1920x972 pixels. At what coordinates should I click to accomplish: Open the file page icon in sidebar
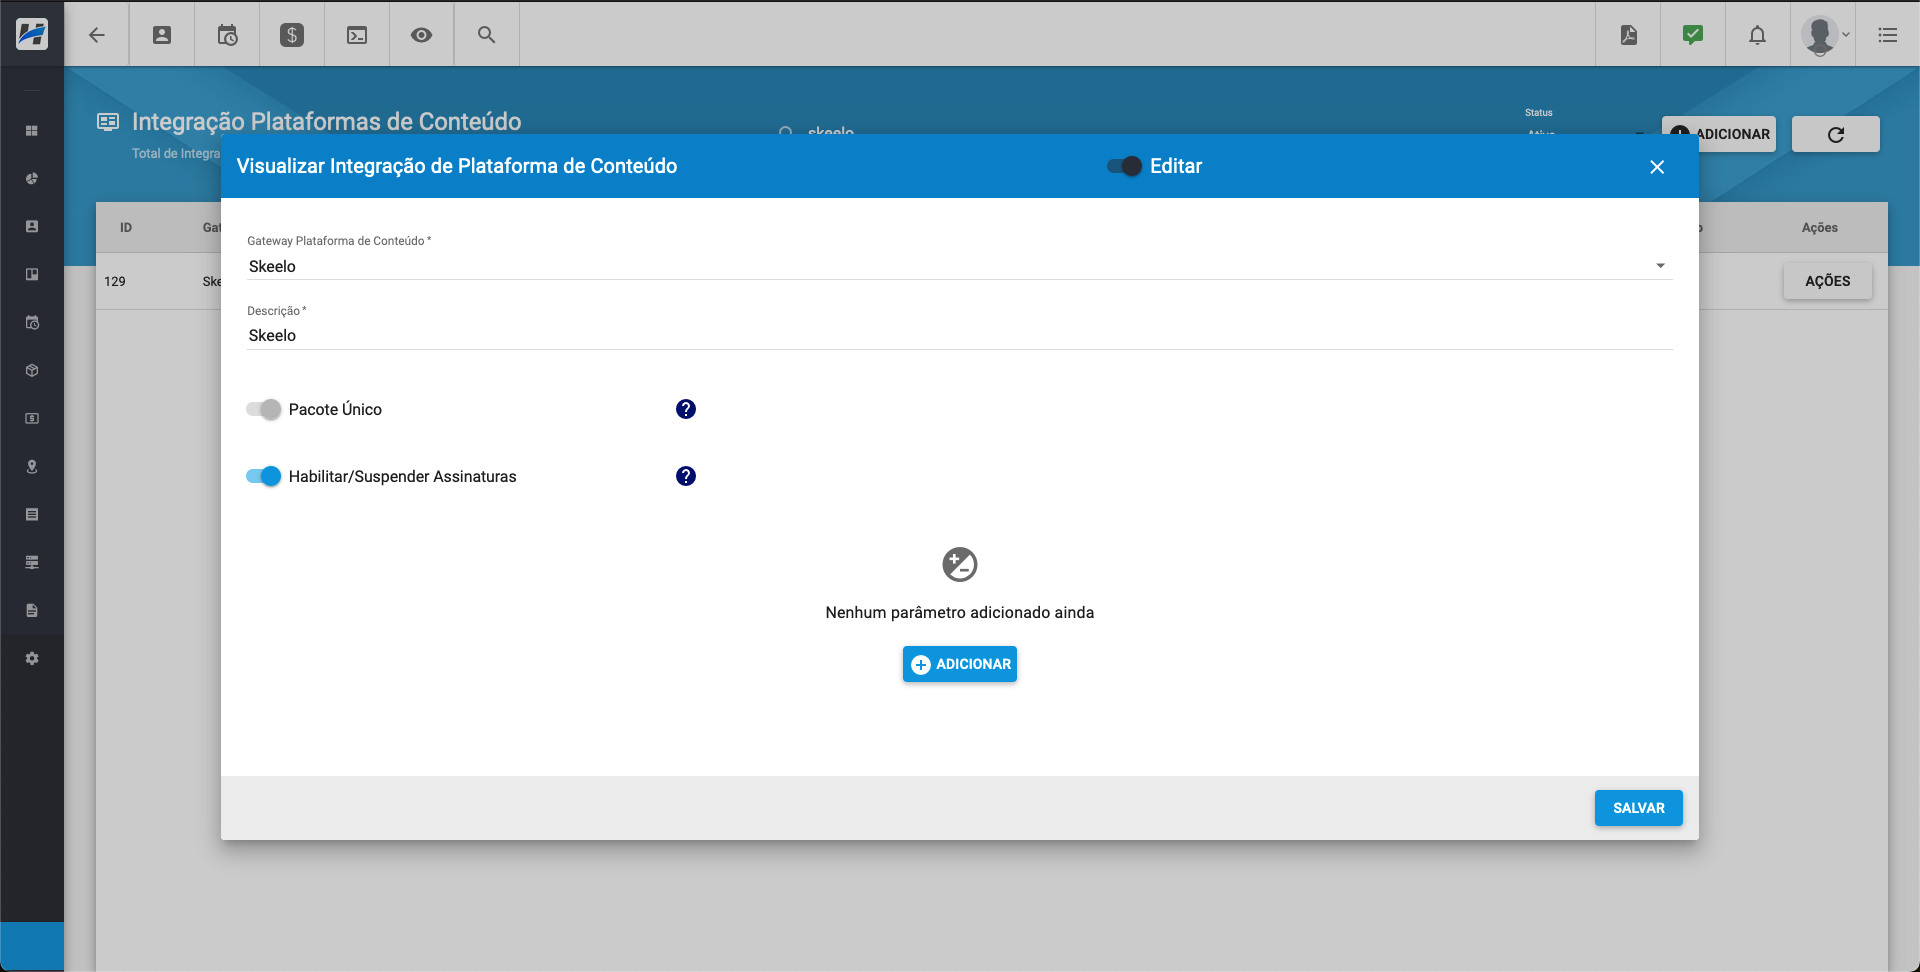pos(32,611)
